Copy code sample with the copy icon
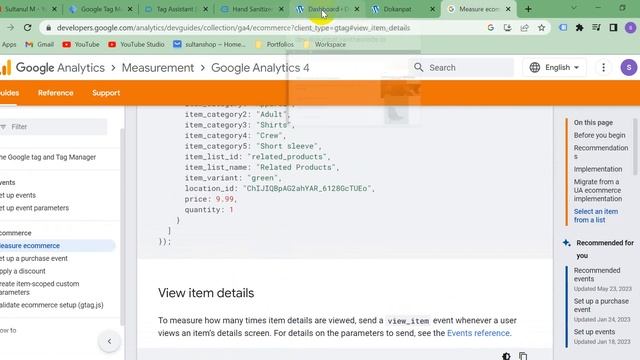The image size is (640, 360). pyautogui.click(x=523, y=356)
